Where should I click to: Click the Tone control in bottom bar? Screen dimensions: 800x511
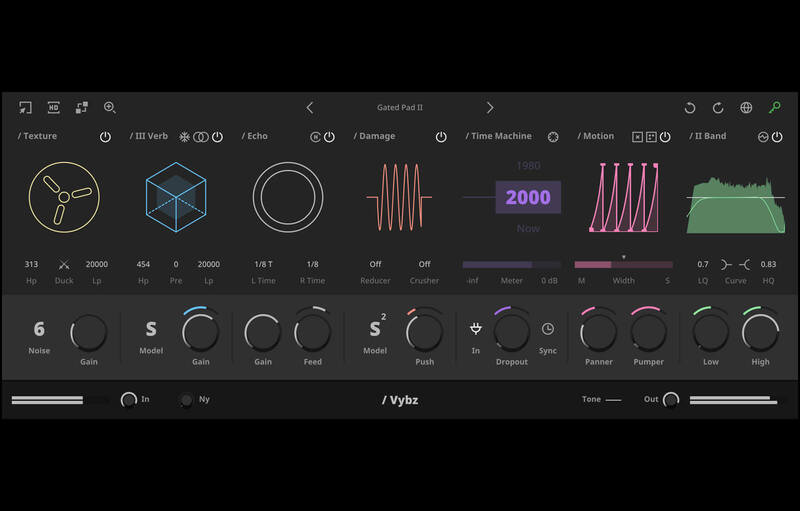[x=602, y=400]
